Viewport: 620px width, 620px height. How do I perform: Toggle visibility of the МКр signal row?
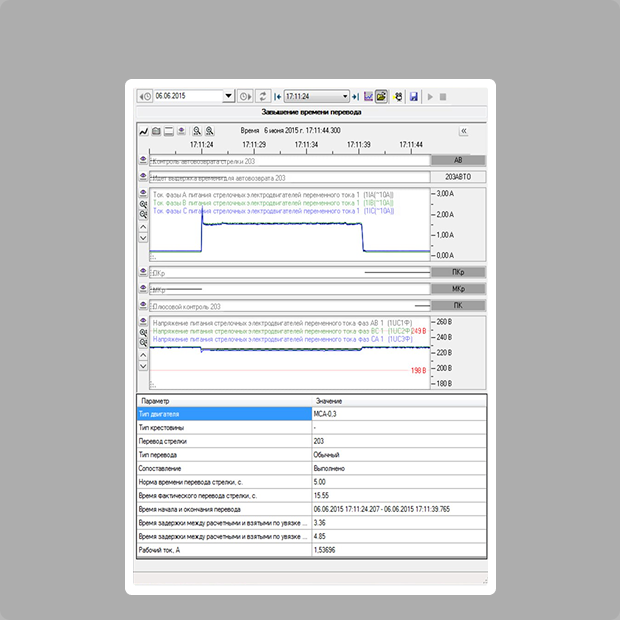(143, 288)
